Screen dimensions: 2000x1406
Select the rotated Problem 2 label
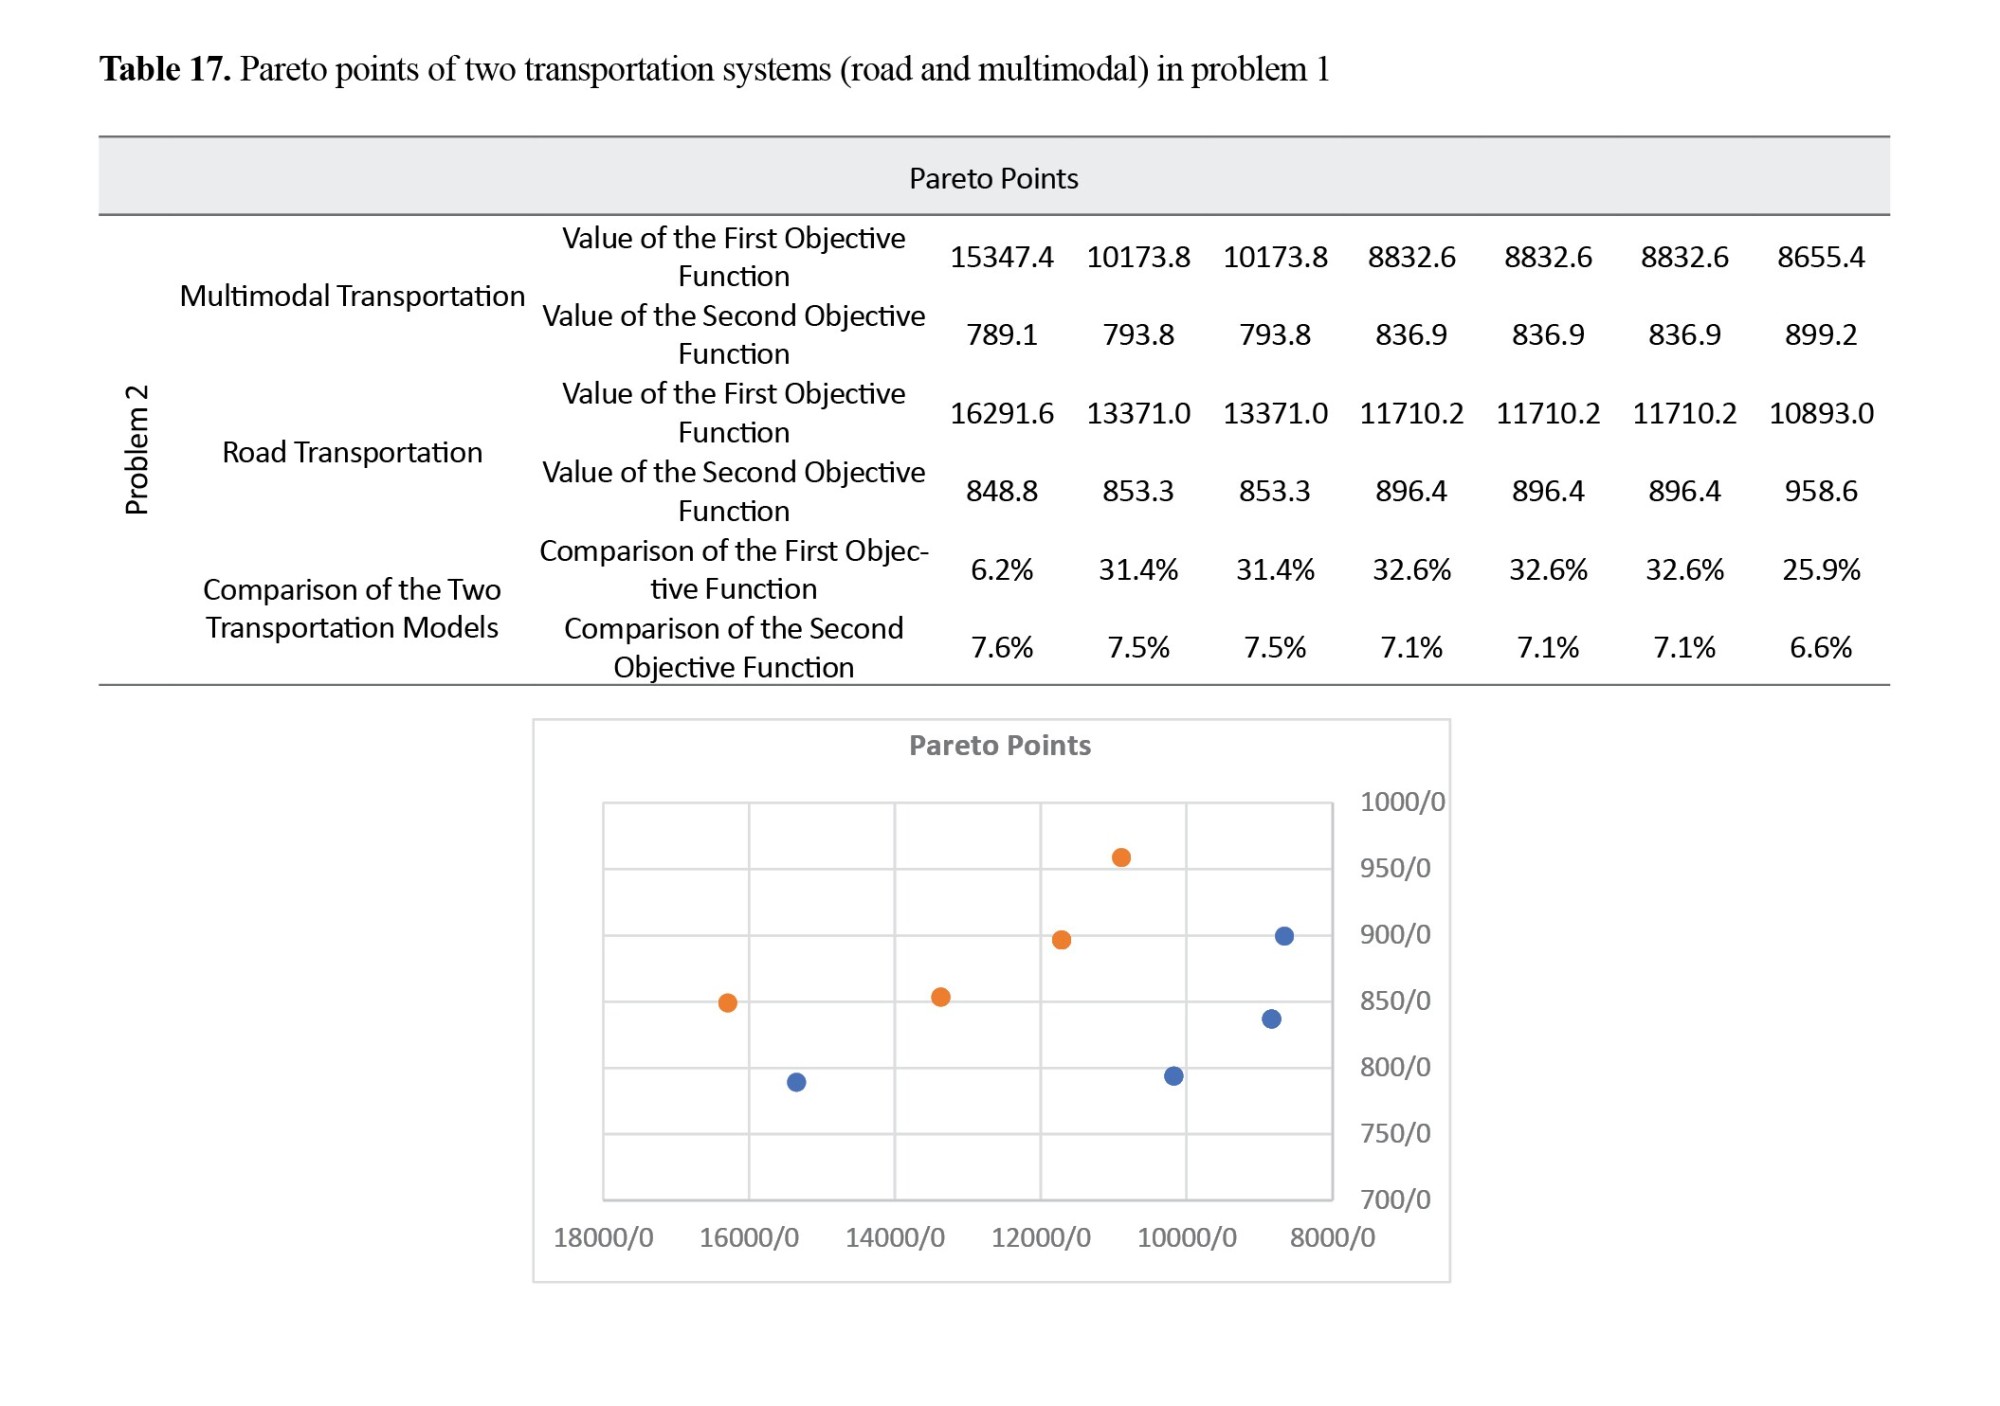point(136,449)
